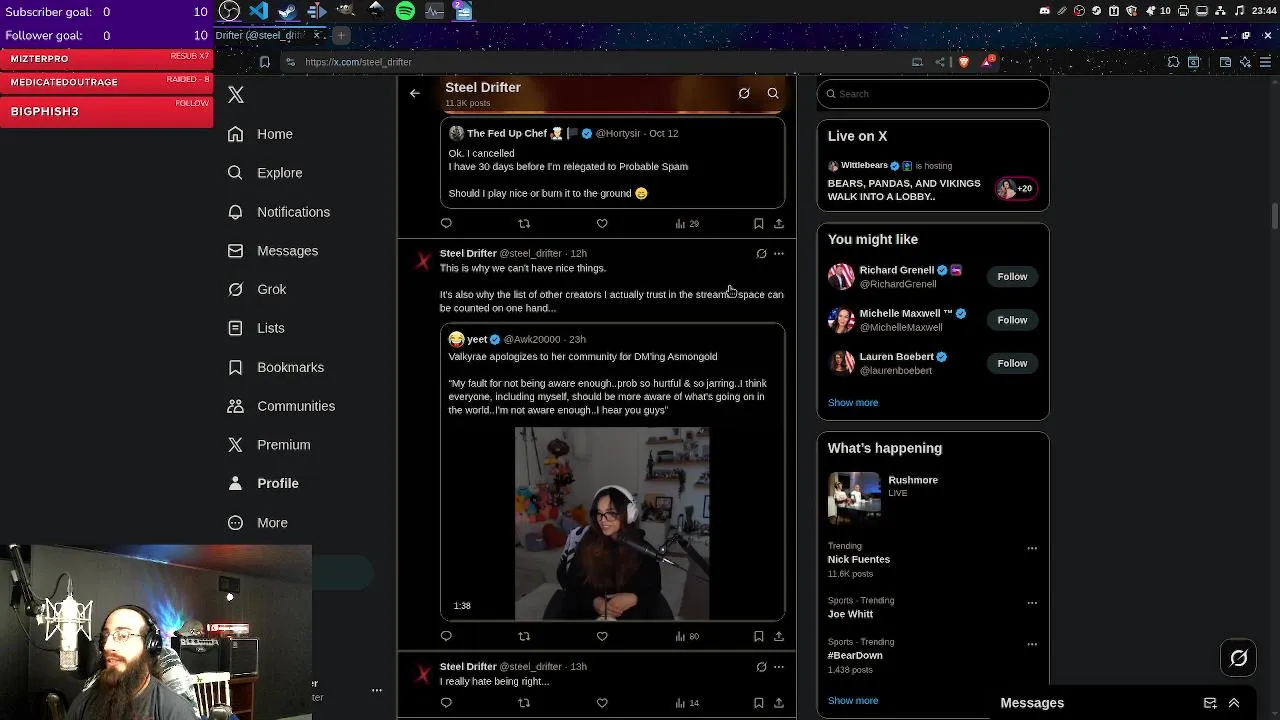
Task: Bookmark this page in the browser toolbar
Action: point(264,62)
